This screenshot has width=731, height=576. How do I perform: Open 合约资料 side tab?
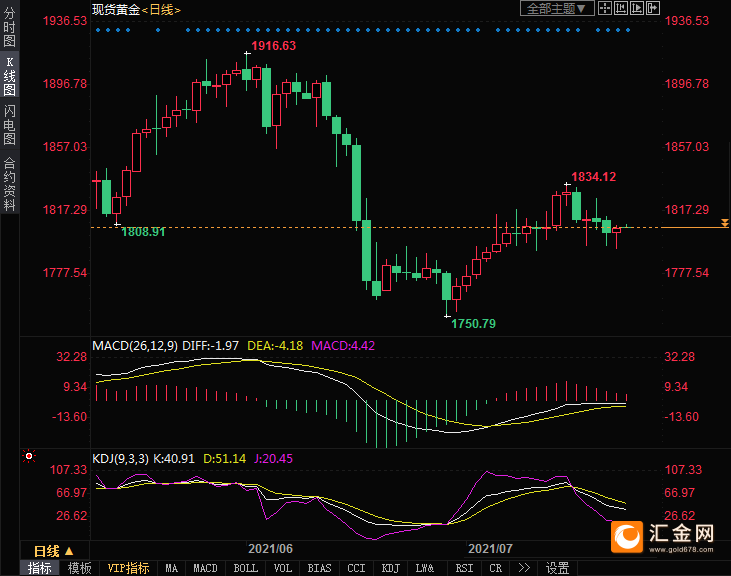(x=9, y=184)
